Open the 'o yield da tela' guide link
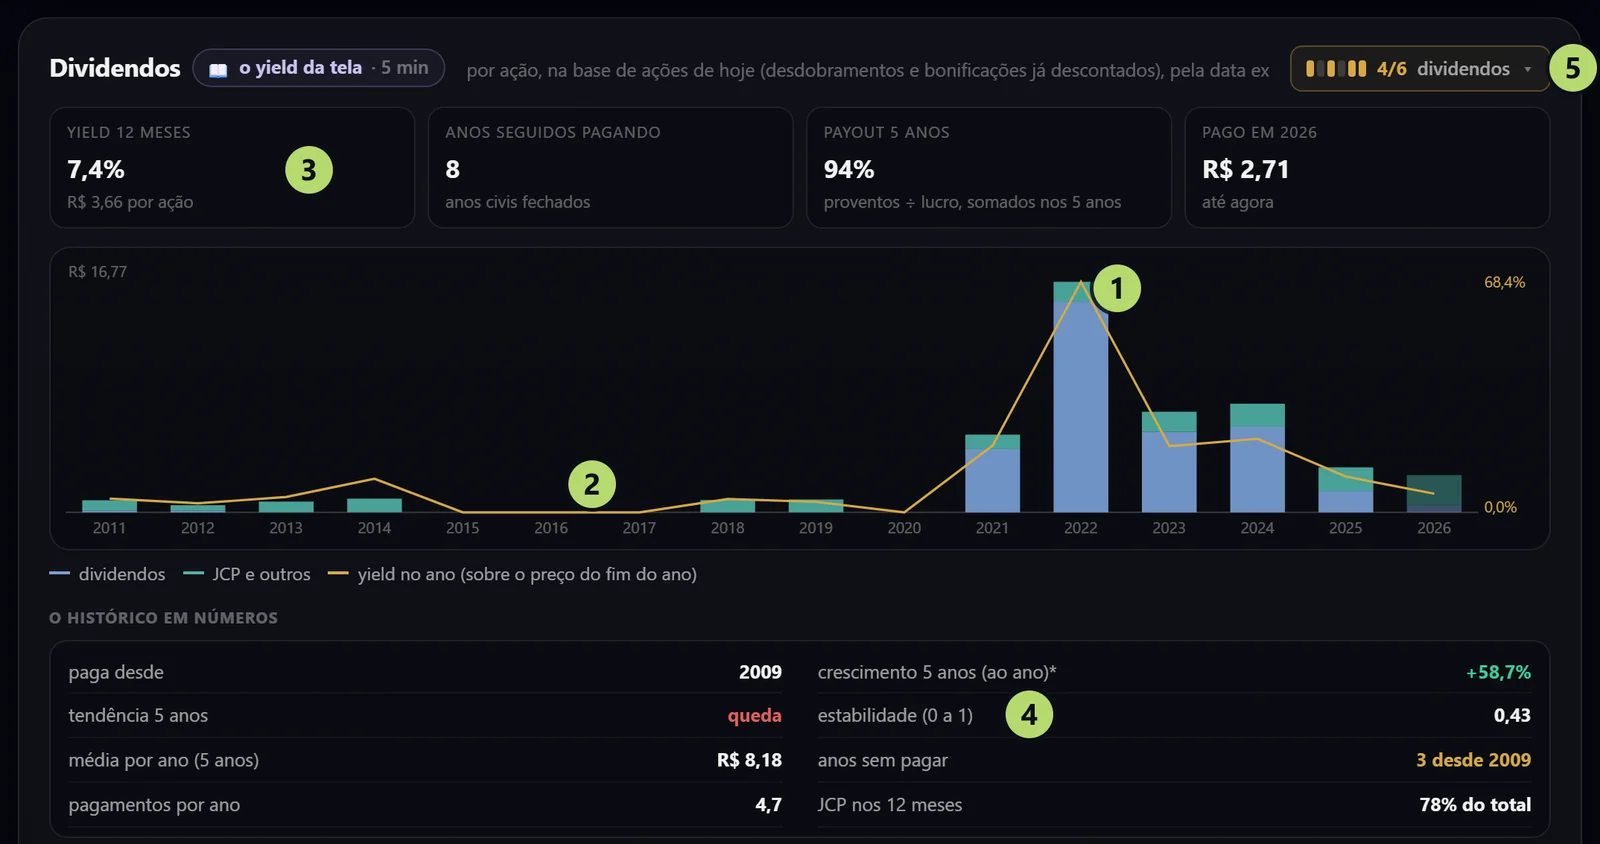This screenshot has width=1600, height=844. click(x=318, y=68)
